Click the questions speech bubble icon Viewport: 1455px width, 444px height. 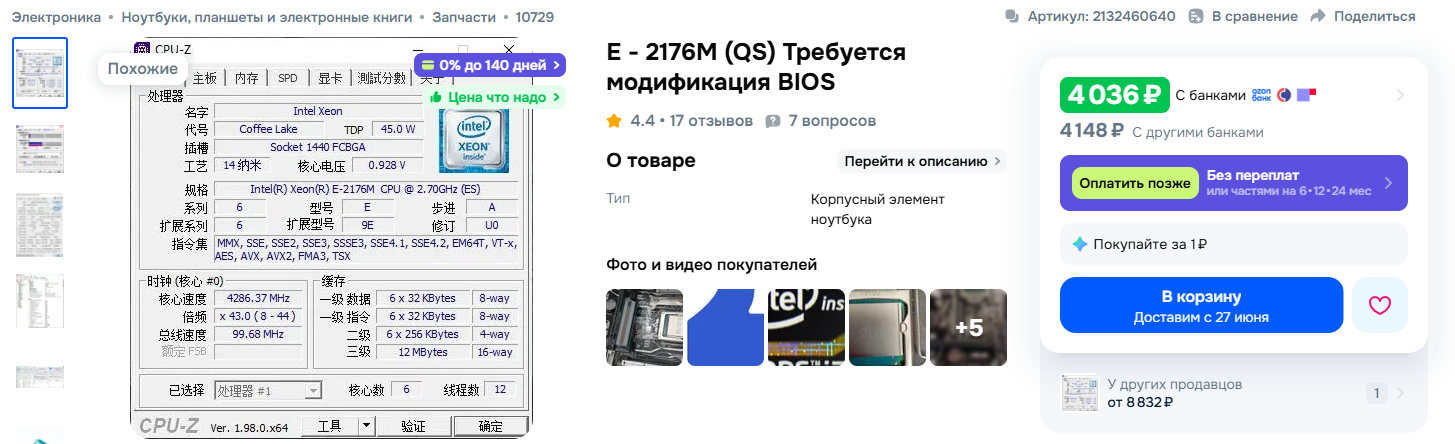click(x=773, y=121)
